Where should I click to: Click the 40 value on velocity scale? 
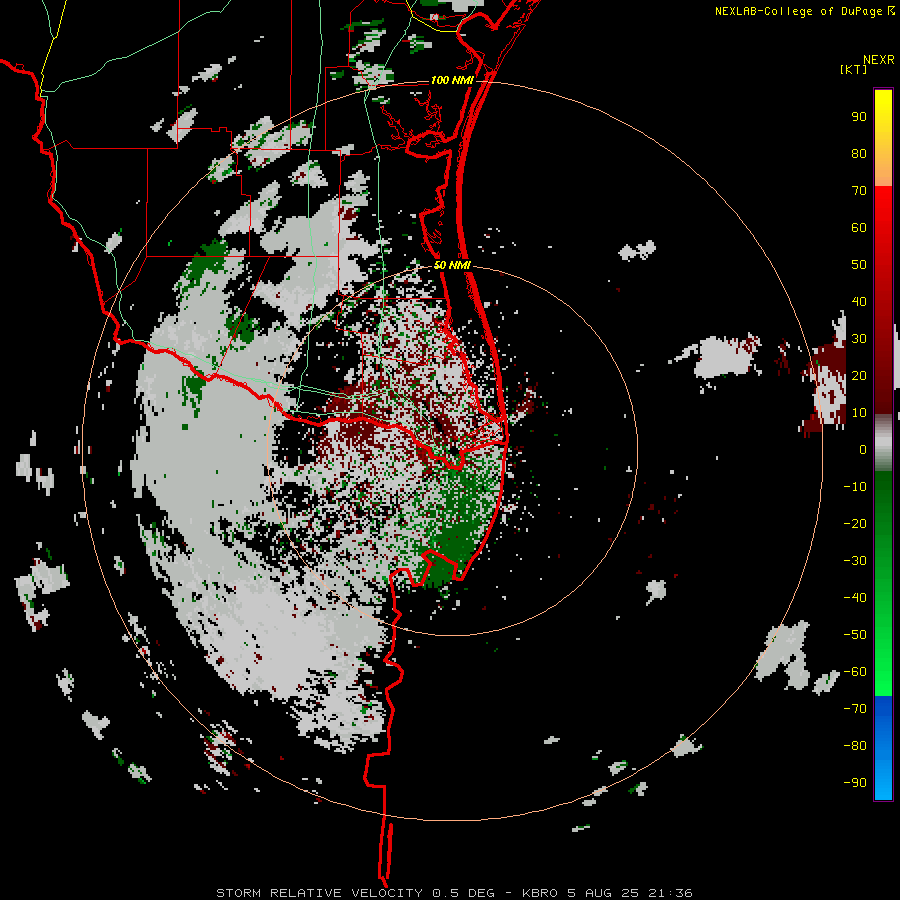point(859,302)
